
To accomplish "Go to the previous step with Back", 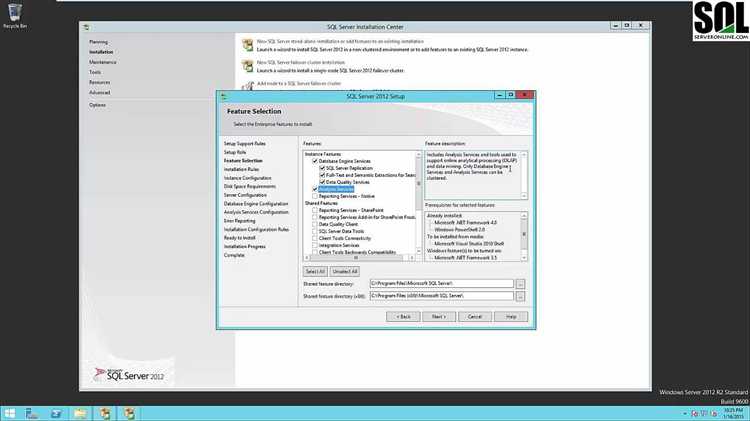I will point(403,317).
